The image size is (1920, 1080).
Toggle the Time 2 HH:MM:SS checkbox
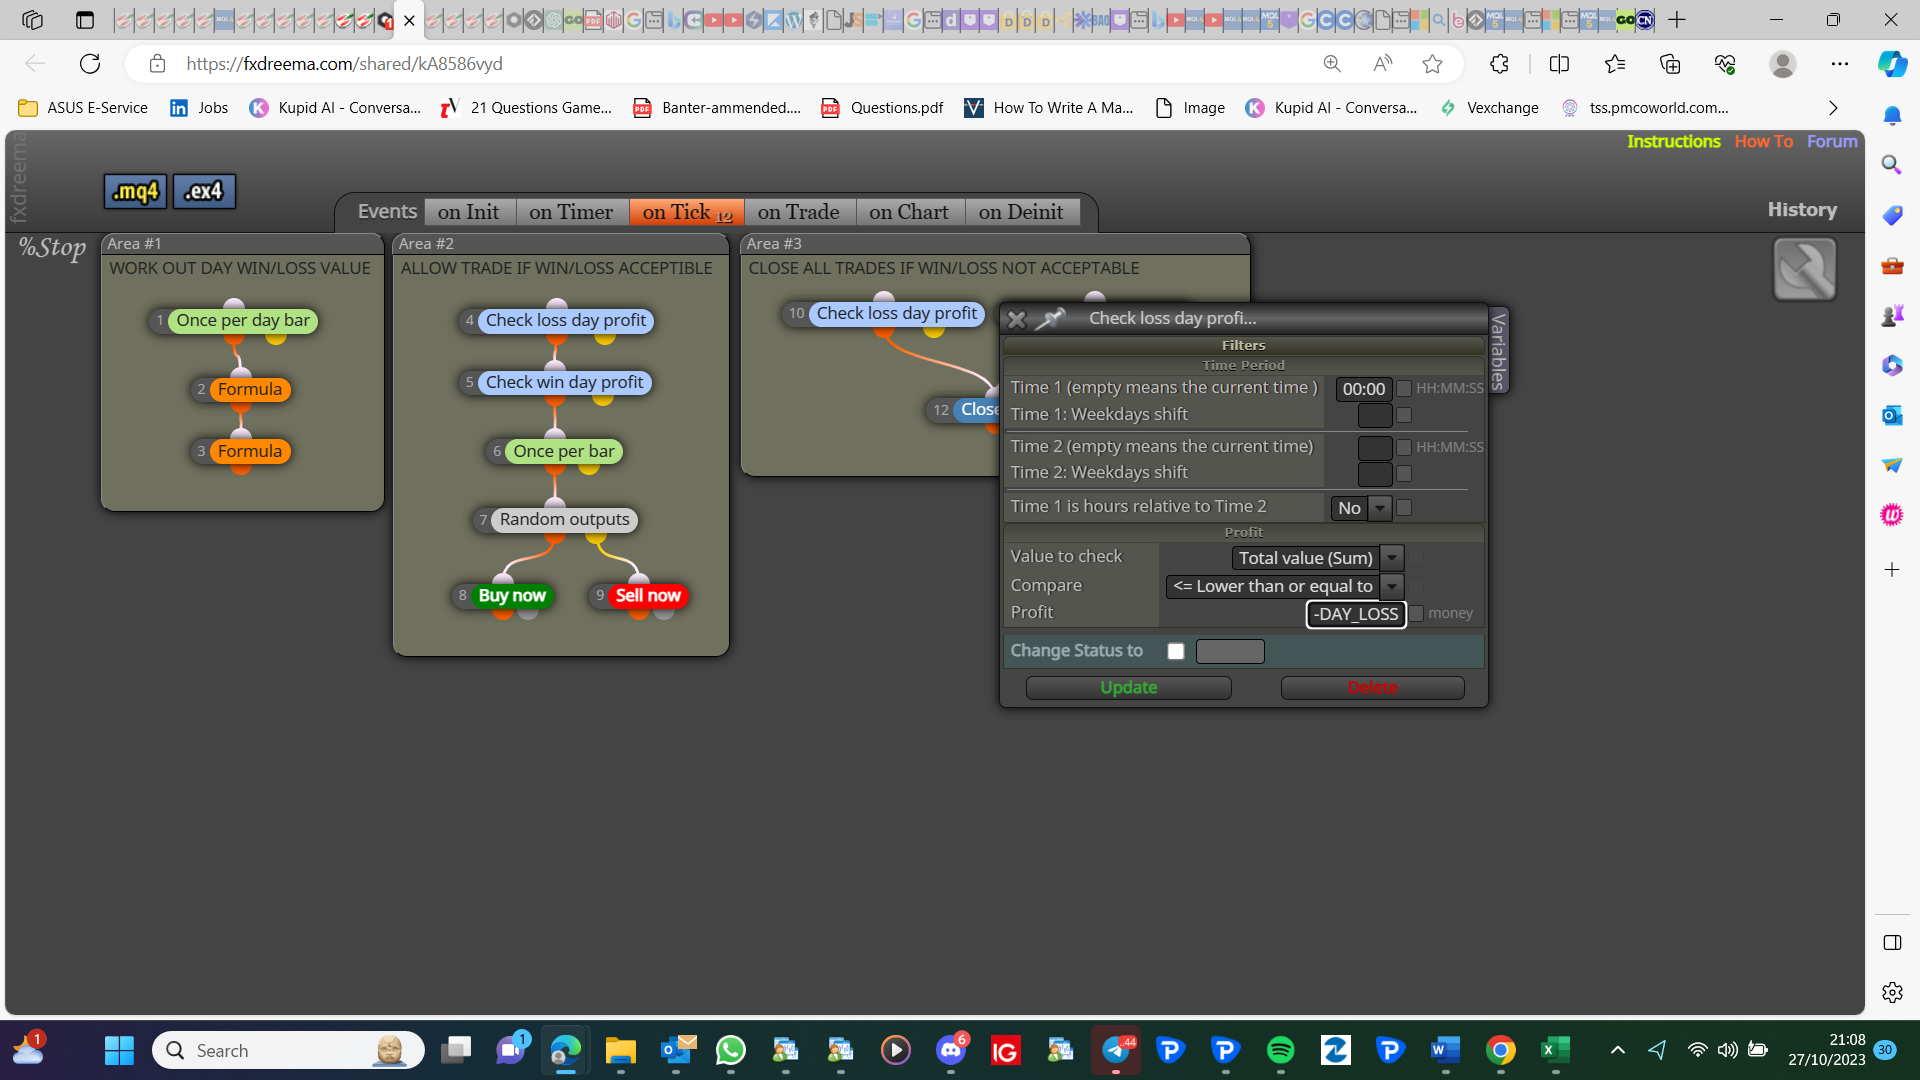pos(1404,447)
